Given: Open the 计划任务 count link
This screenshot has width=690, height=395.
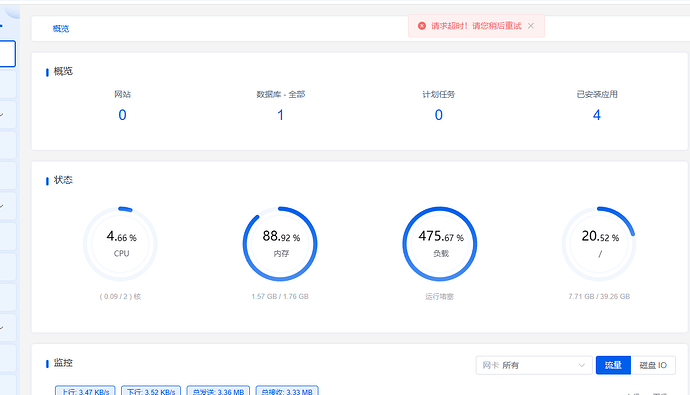Looking at the screenshot, I should pos(438,115).
